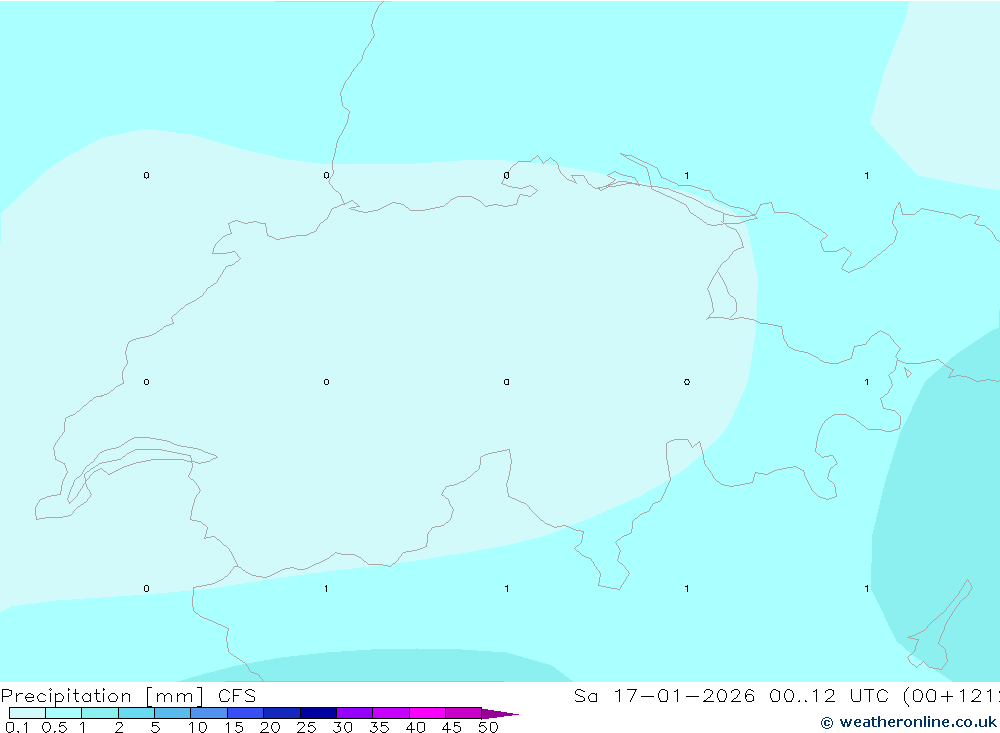This screenshot has height=733, width=1000.
Task: Click the 'Precipitation [mm] CFS' title text
Action: pos(128,695)
